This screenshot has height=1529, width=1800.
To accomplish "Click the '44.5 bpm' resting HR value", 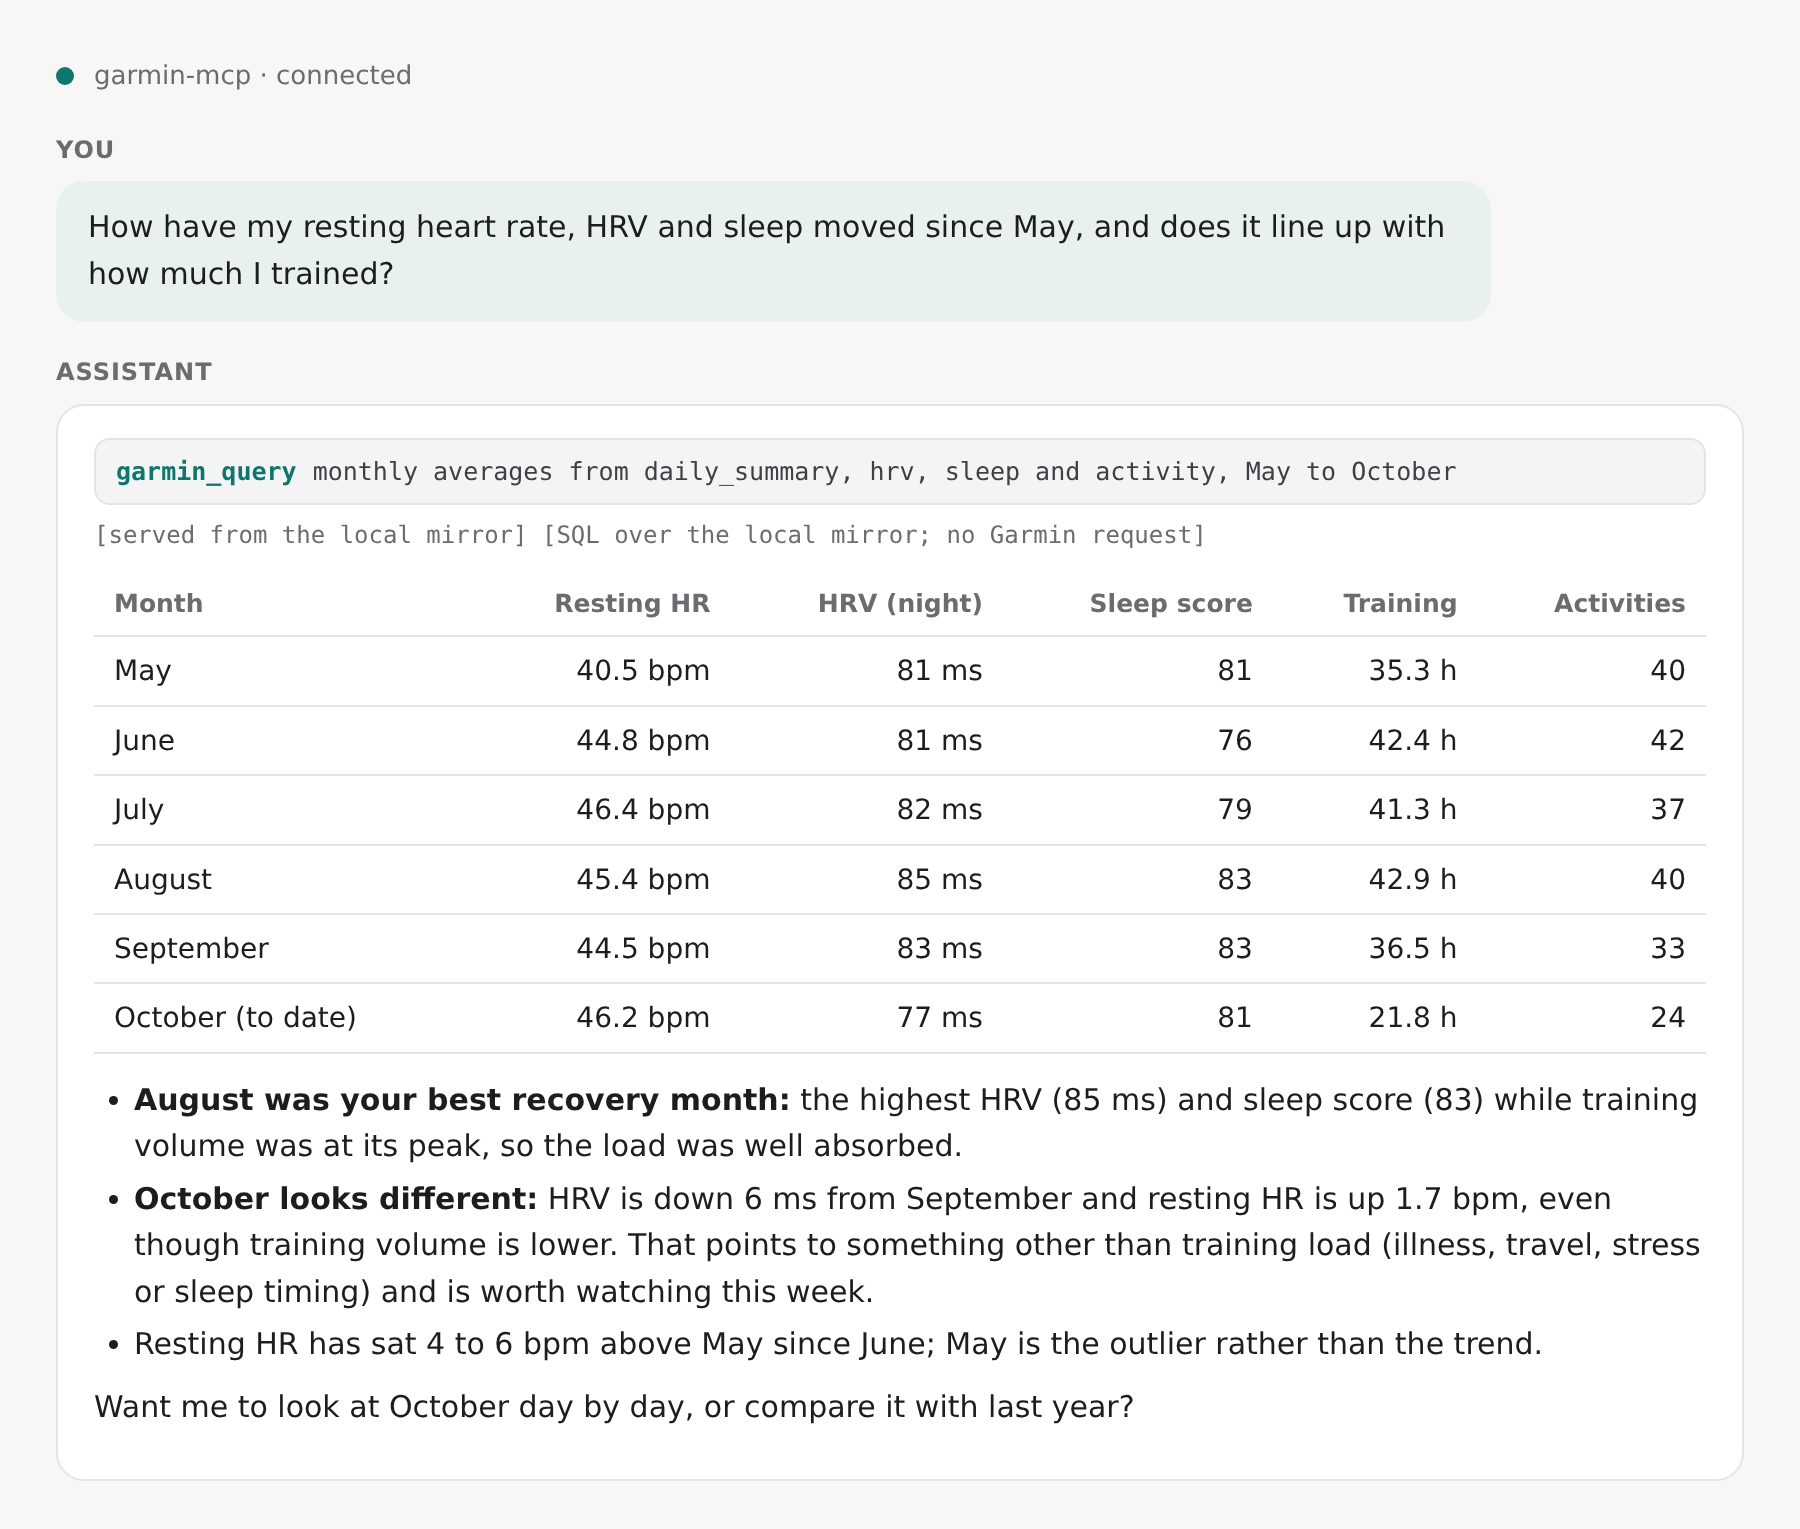I will pyautogui.click(x=643, y=949).
